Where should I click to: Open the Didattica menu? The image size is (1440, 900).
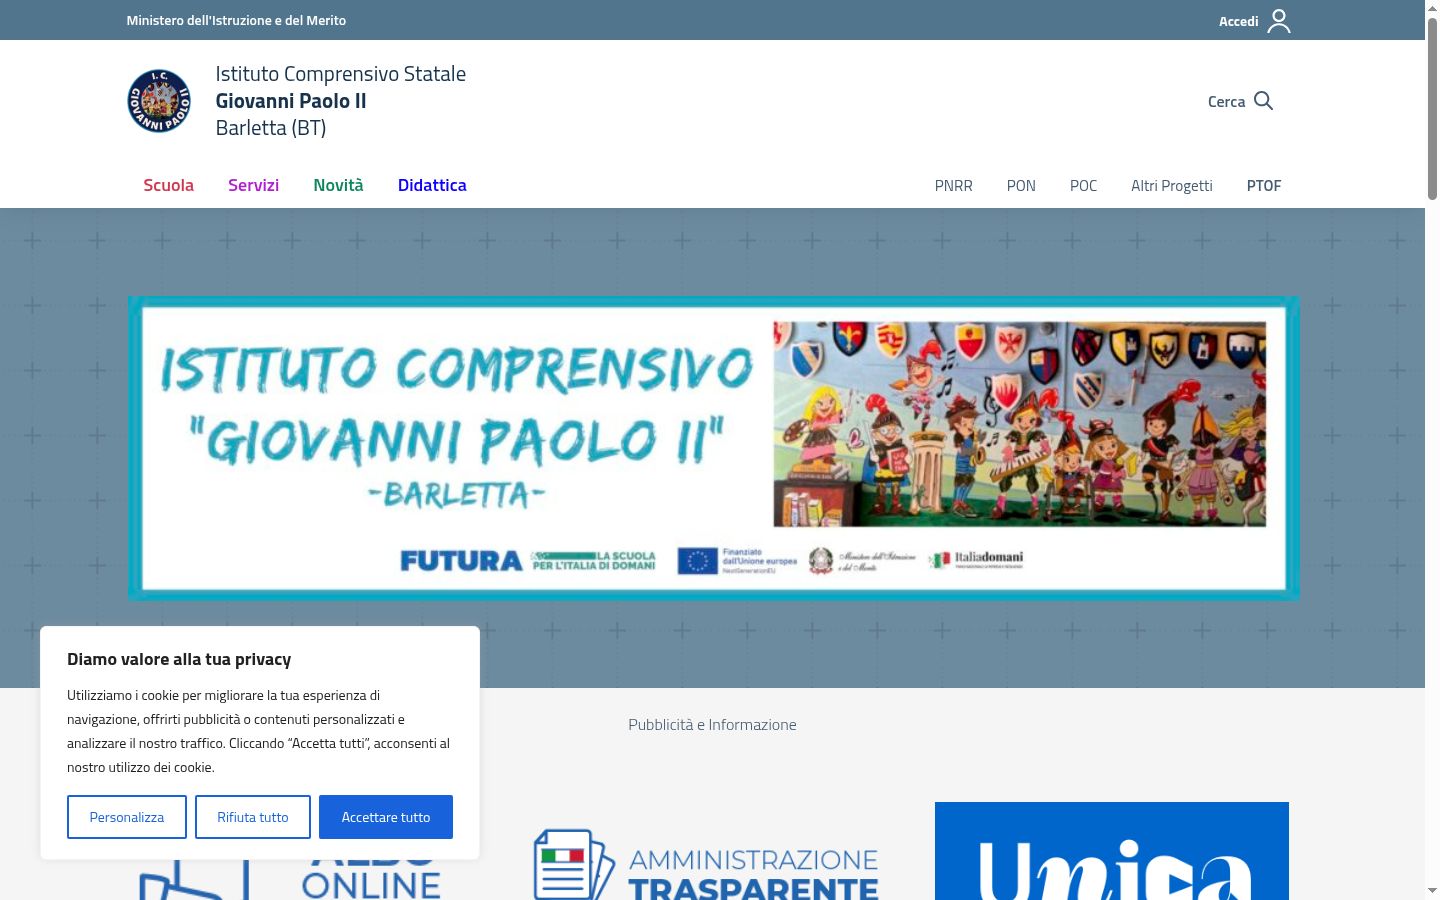pyautogui.click(x=432, y=185)
